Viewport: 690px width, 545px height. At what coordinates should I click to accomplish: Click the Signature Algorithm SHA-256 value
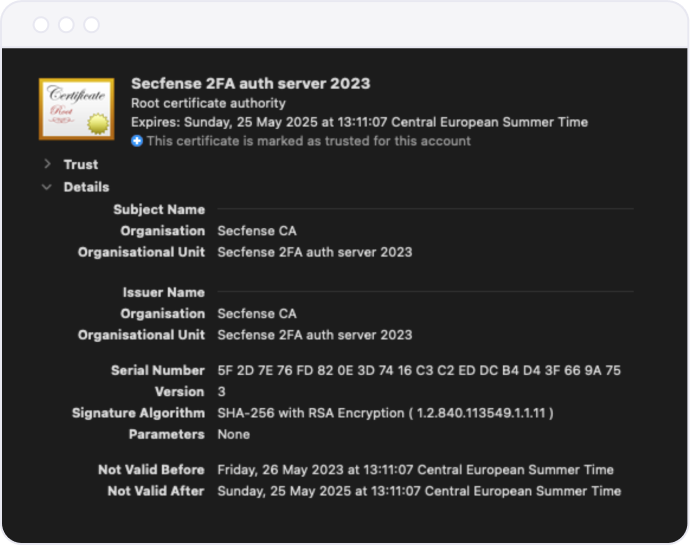coord(385,413)
